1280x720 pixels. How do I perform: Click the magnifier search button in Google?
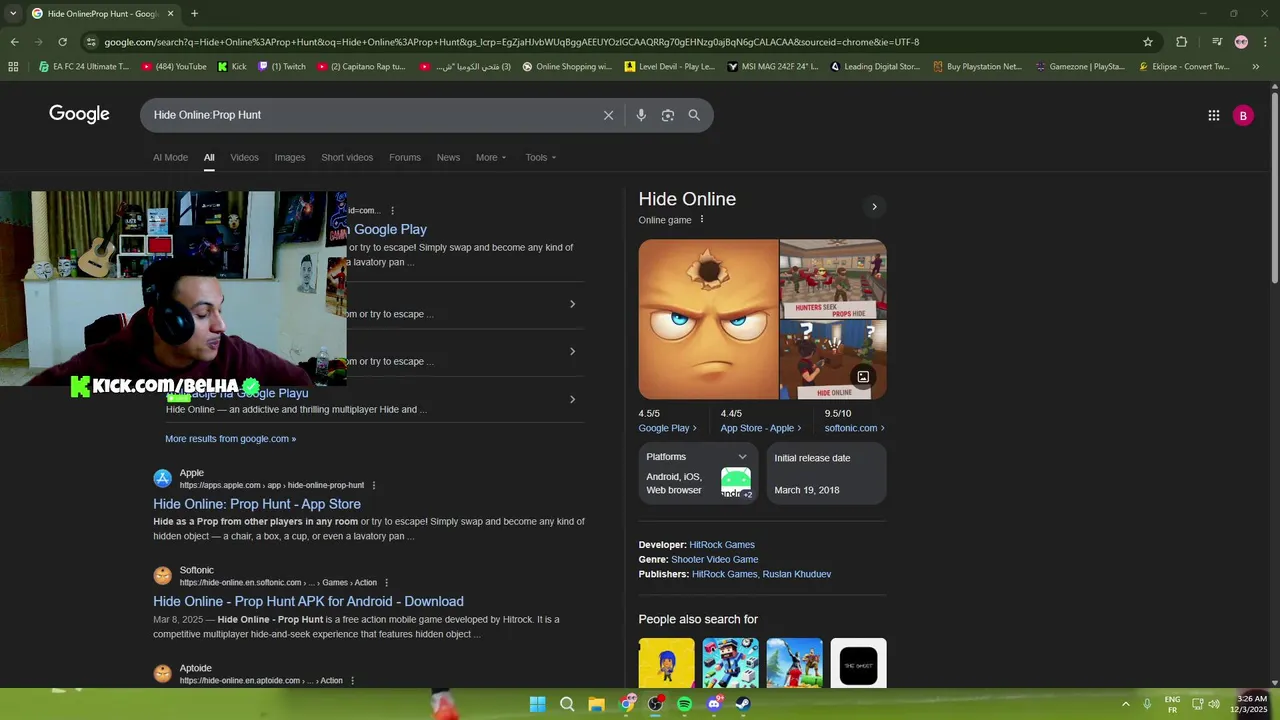694,115
